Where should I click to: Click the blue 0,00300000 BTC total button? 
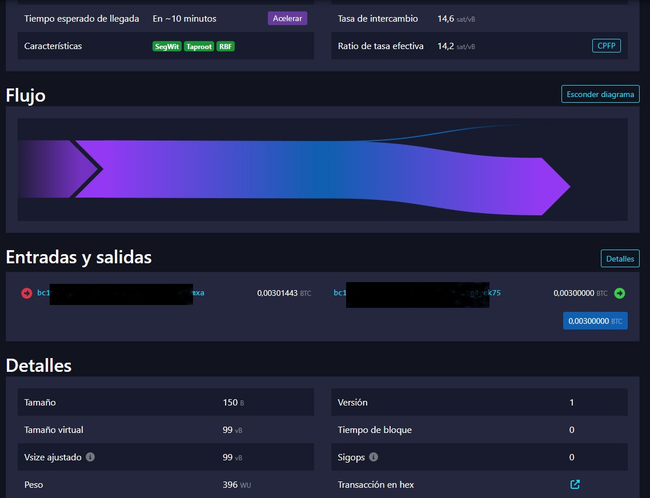(x=595, y=321)
